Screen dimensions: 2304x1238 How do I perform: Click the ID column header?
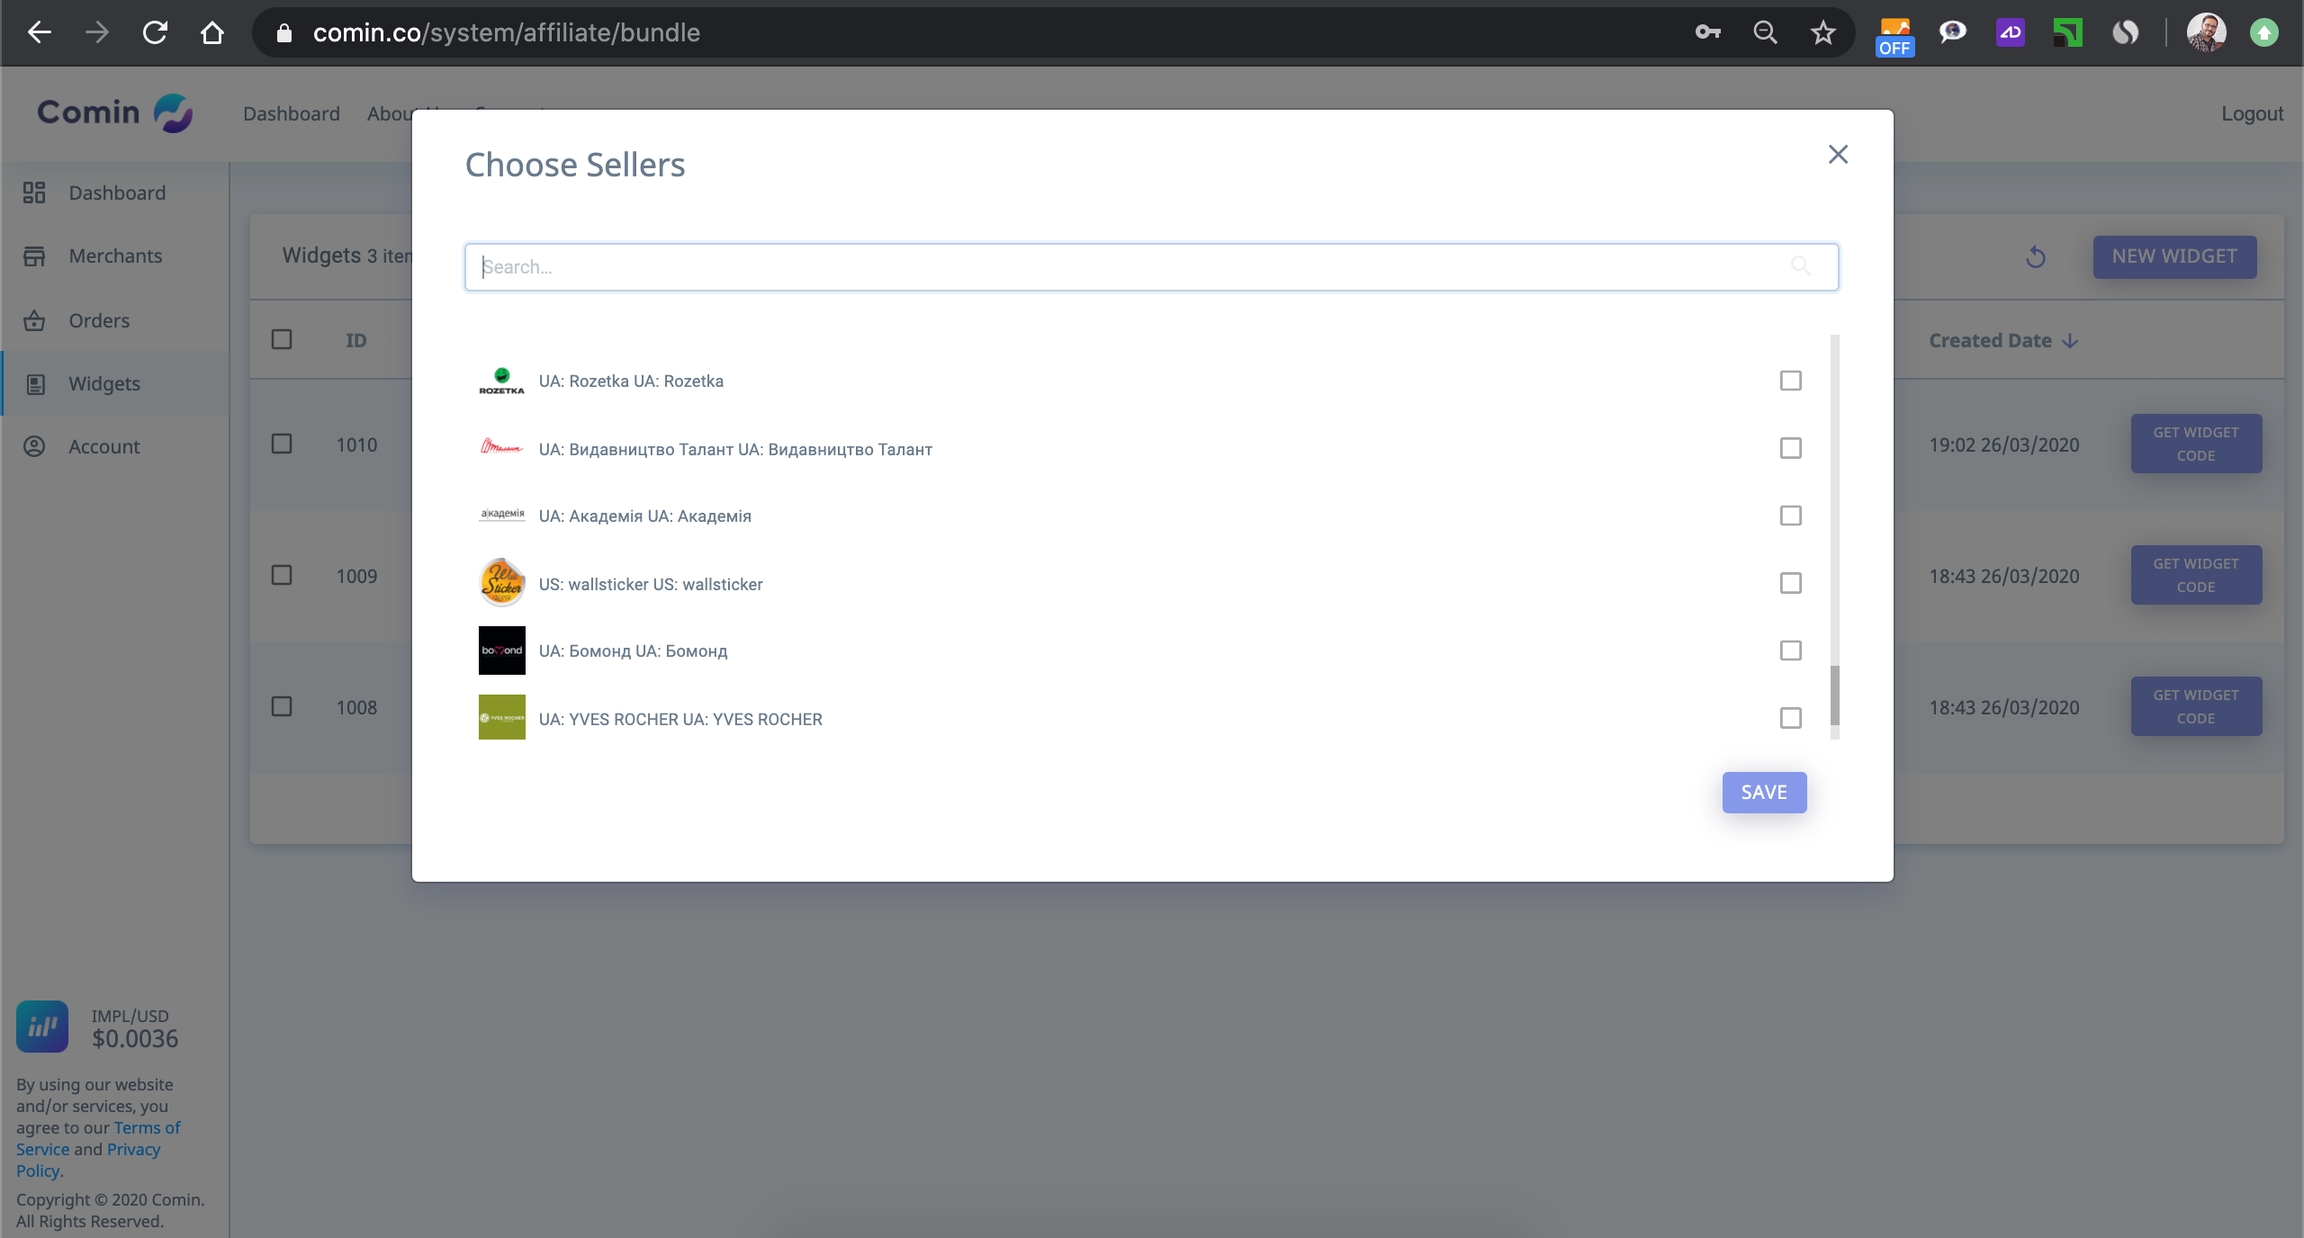[x=356, y=340]
